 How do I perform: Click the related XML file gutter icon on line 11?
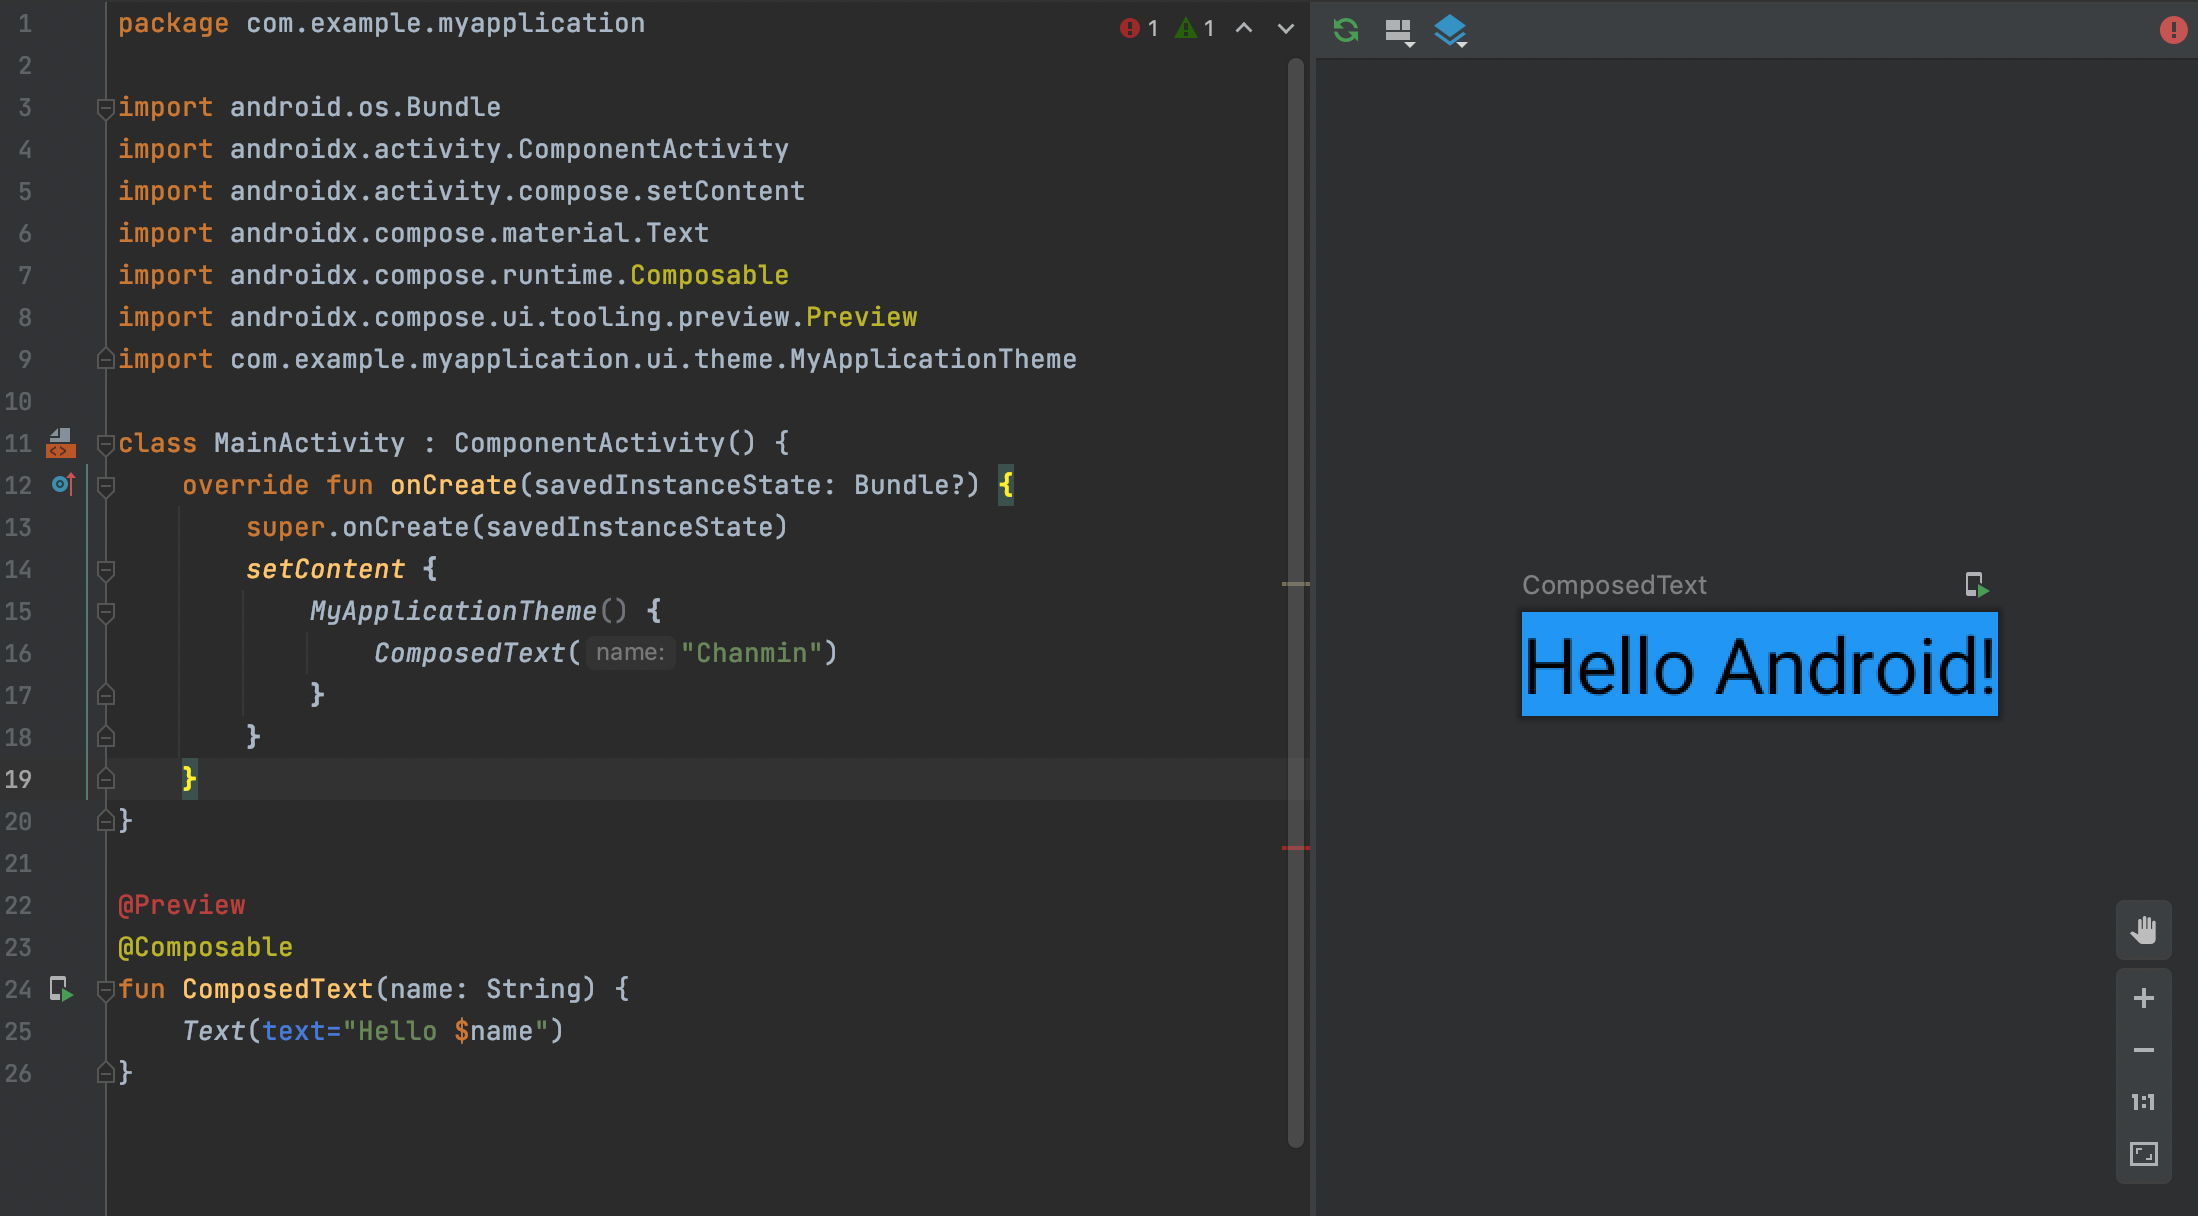(x=61, y=443)
